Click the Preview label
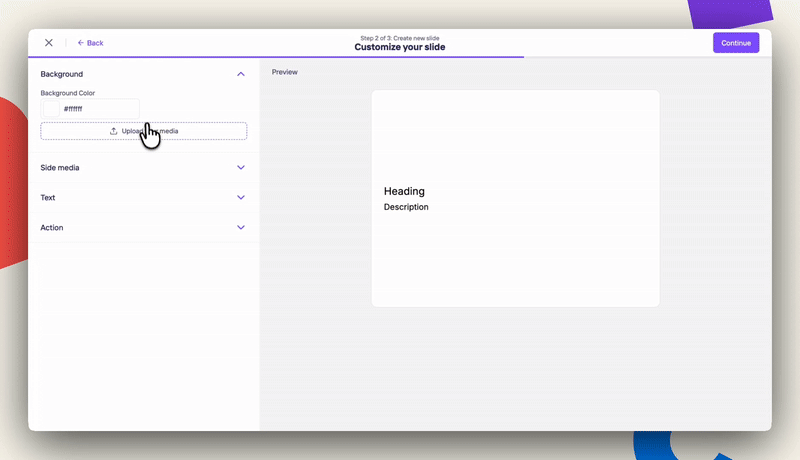 (x=285, y=72)
